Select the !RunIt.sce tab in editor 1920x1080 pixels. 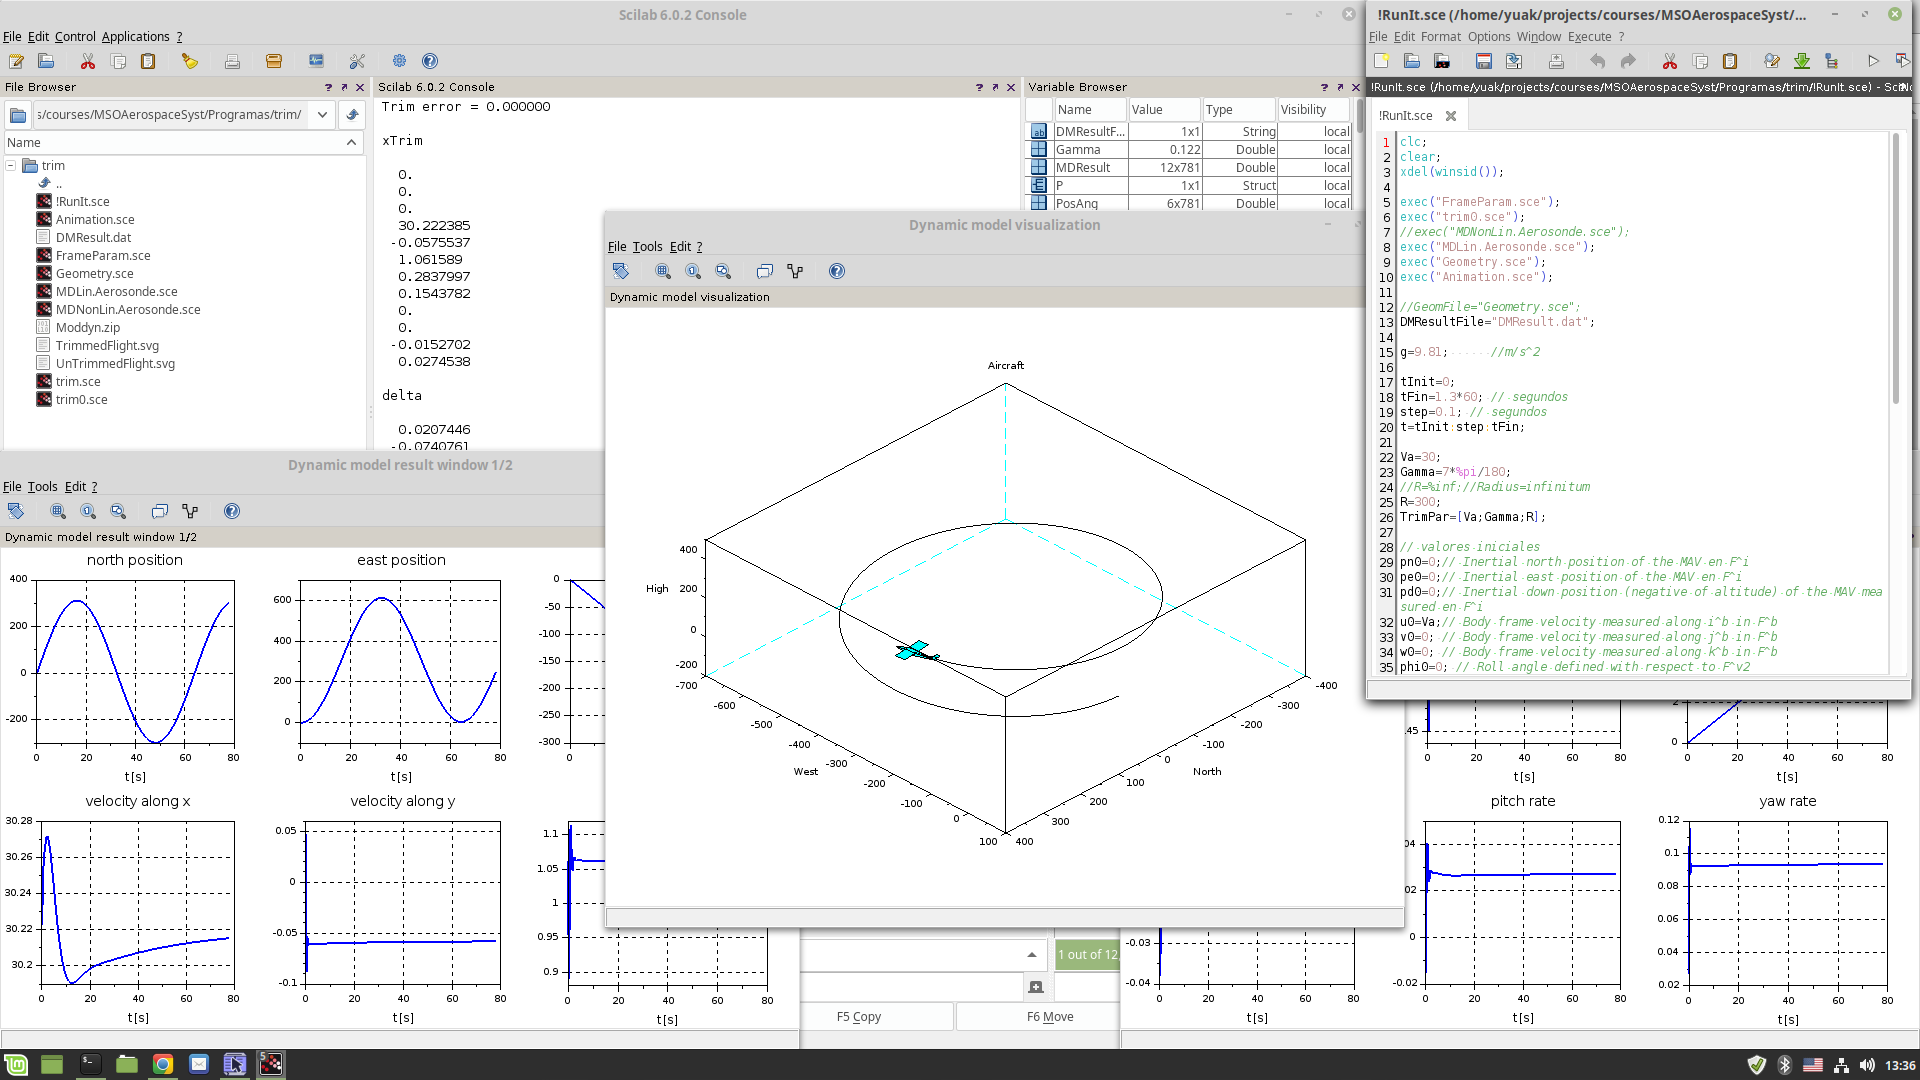pos(1404,115)
